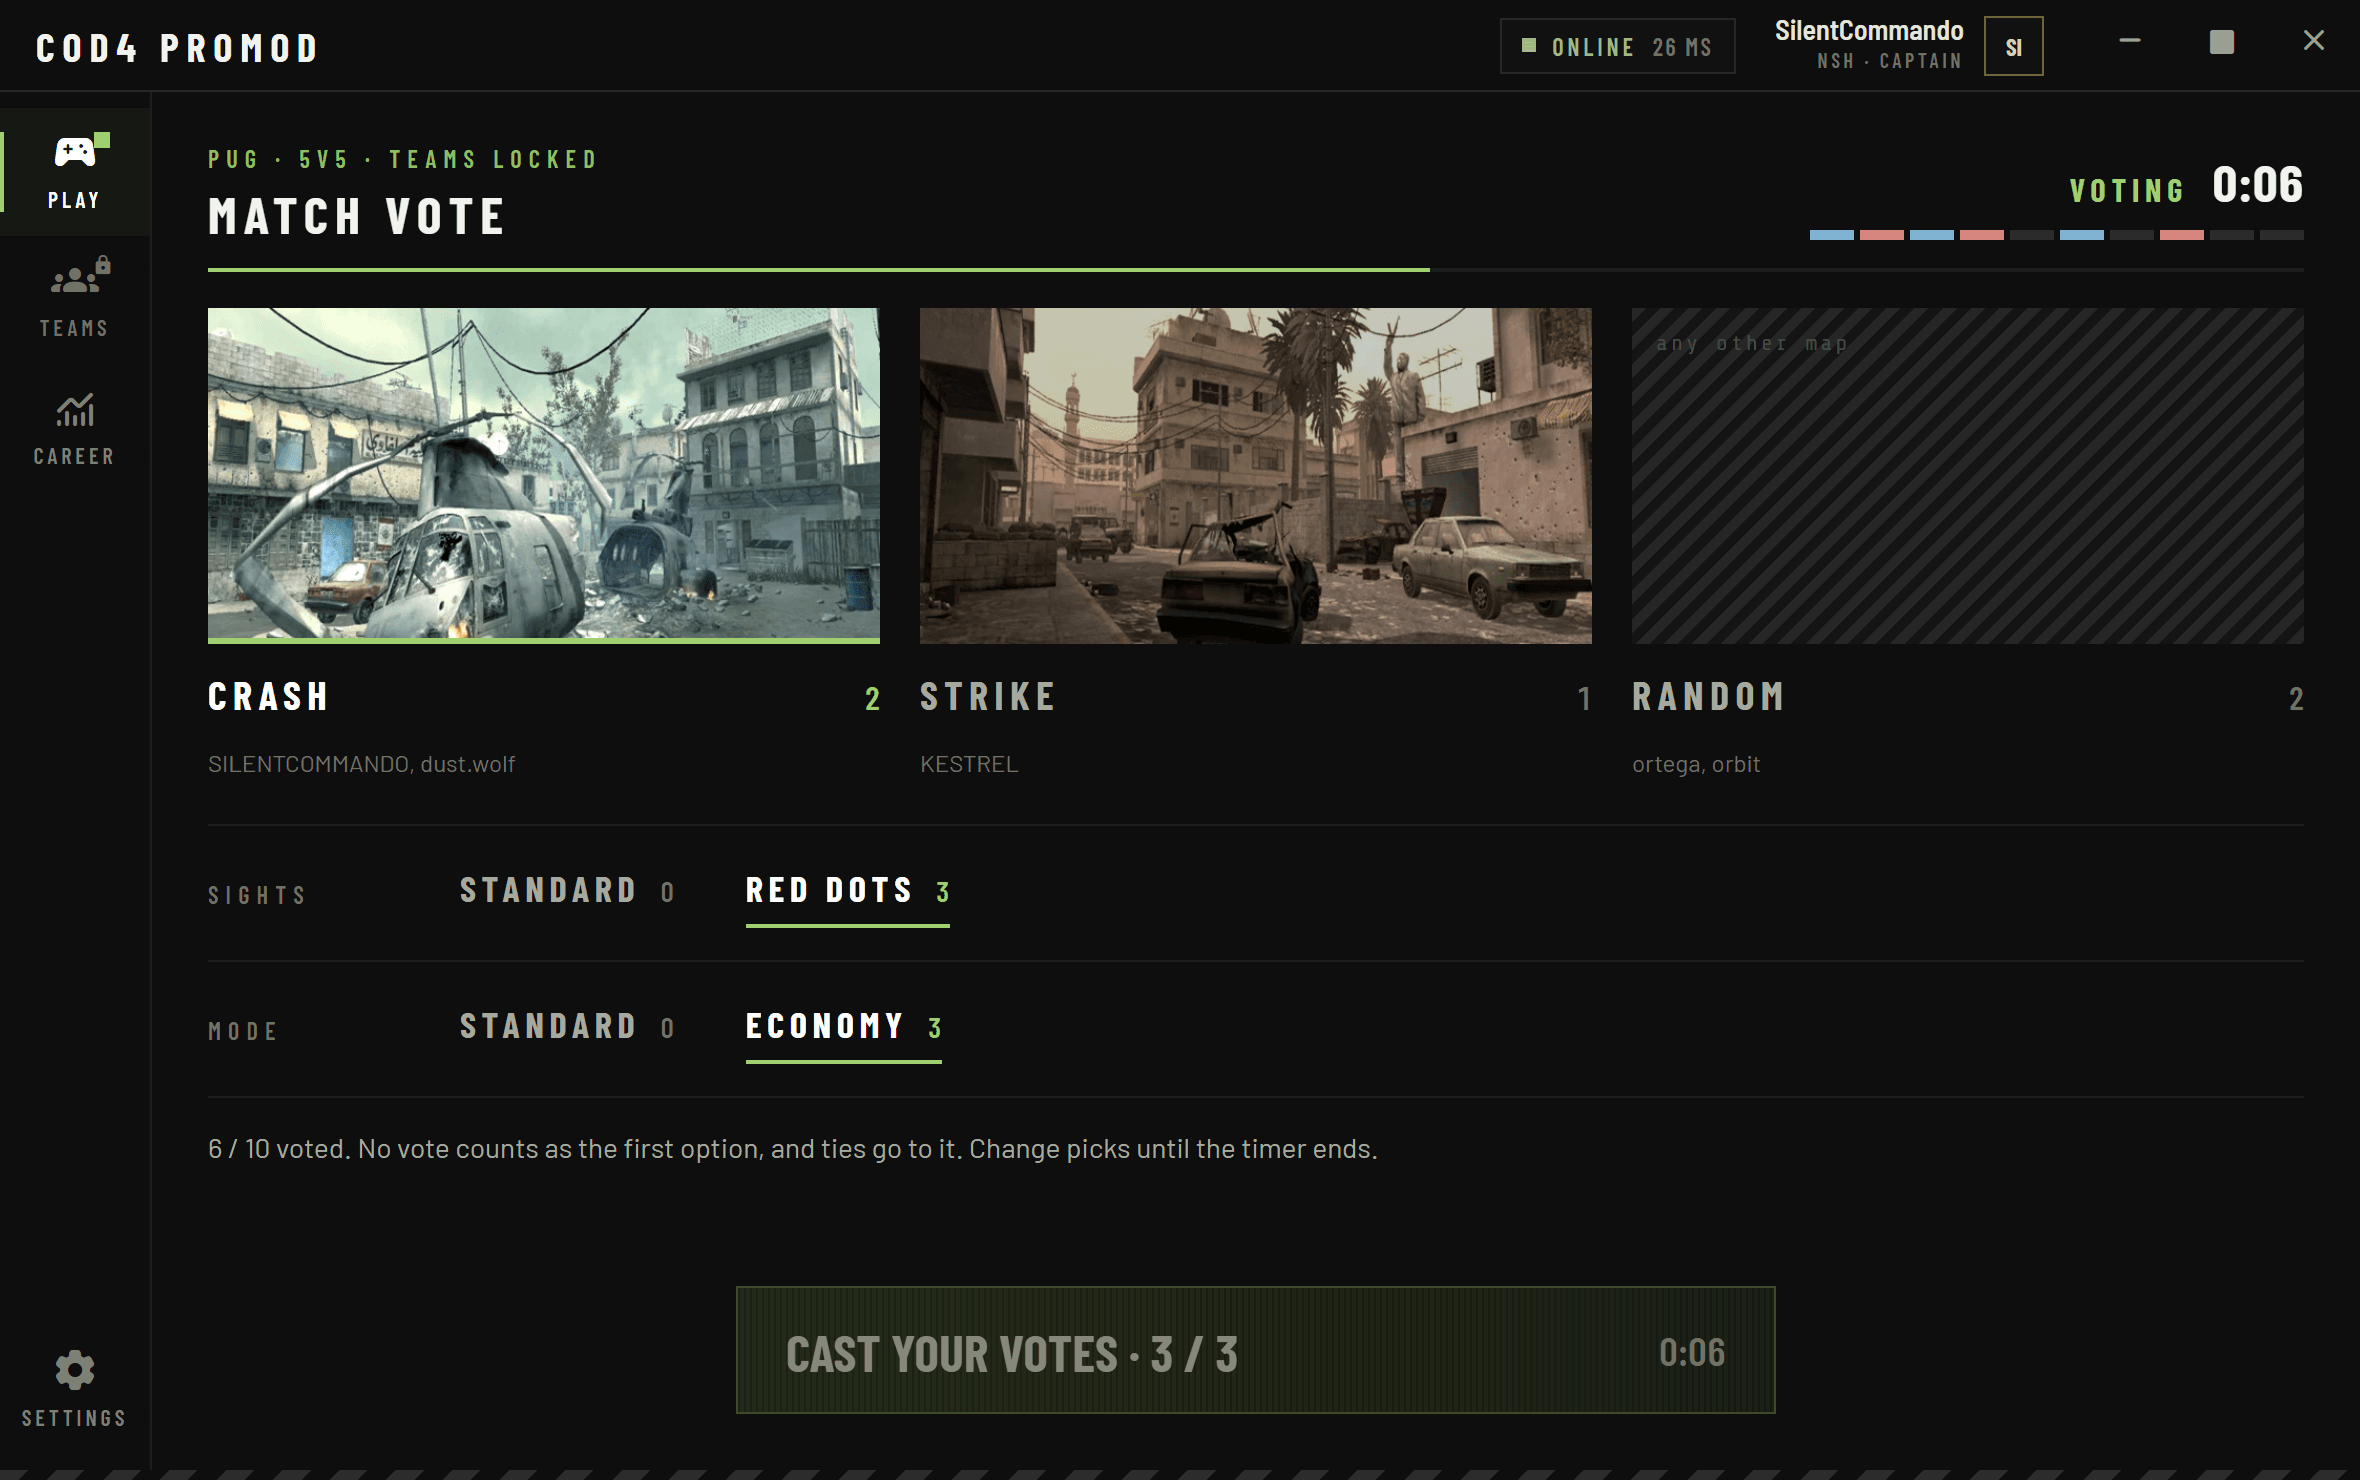Select Standard sights option
The height and width of the screenshot is (1480, 2360).
[567, 890]
